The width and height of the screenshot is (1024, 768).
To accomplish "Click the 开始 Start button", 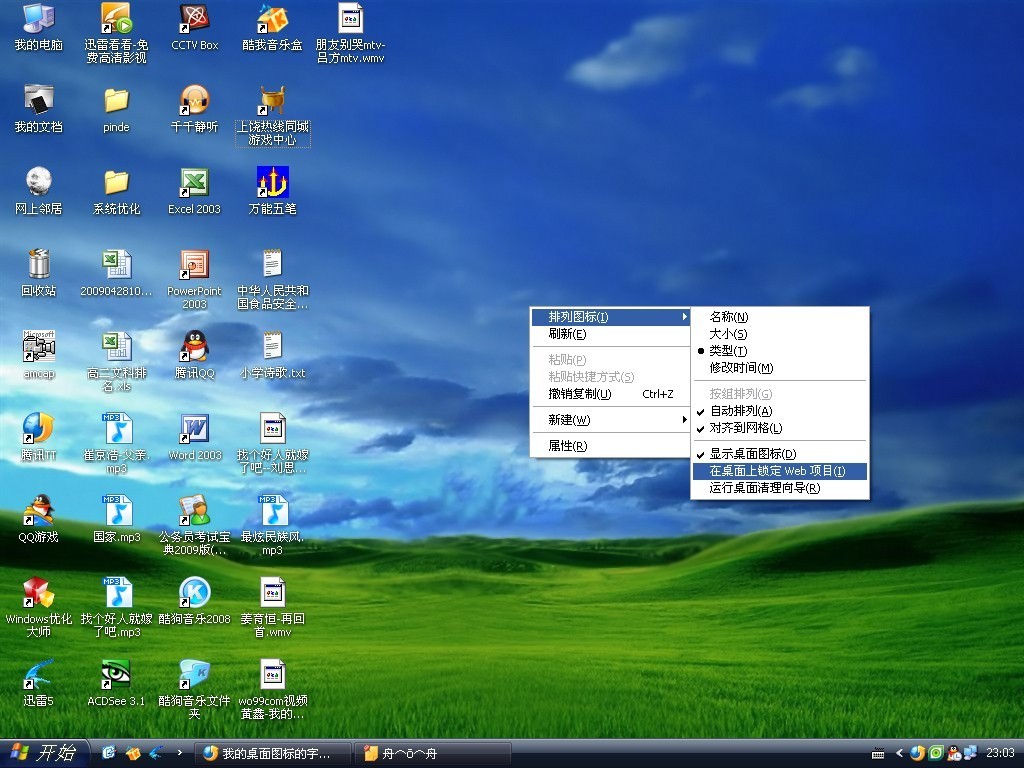I will [44, 753].
